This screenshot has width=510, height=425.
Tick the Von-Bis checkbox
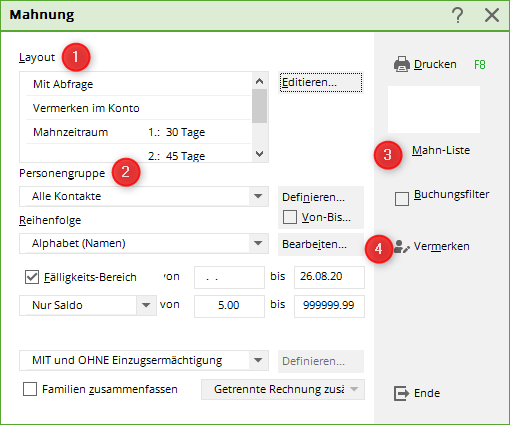click(x=290, y=217)
